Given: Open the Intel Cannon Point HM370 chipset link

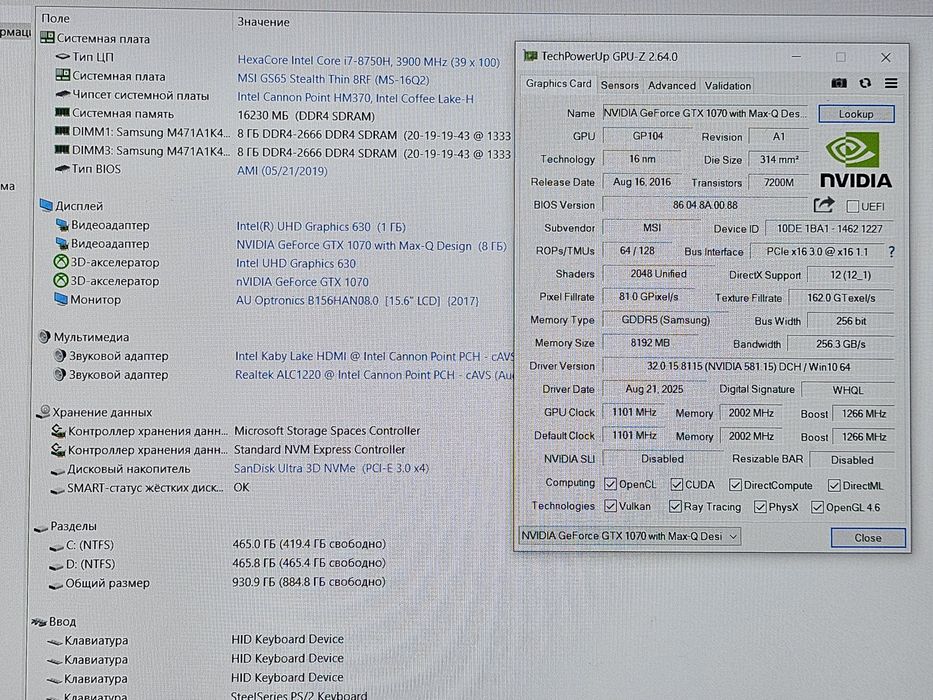Looking at the screenshot, I should point(355,98).
